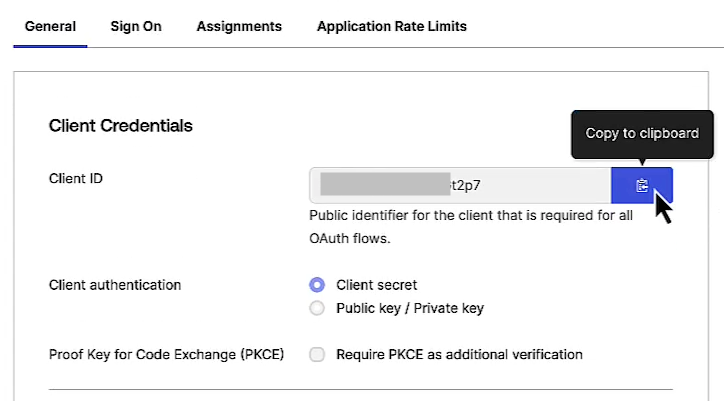Go to Application Rate Limits tab

(x=391, y=26)
